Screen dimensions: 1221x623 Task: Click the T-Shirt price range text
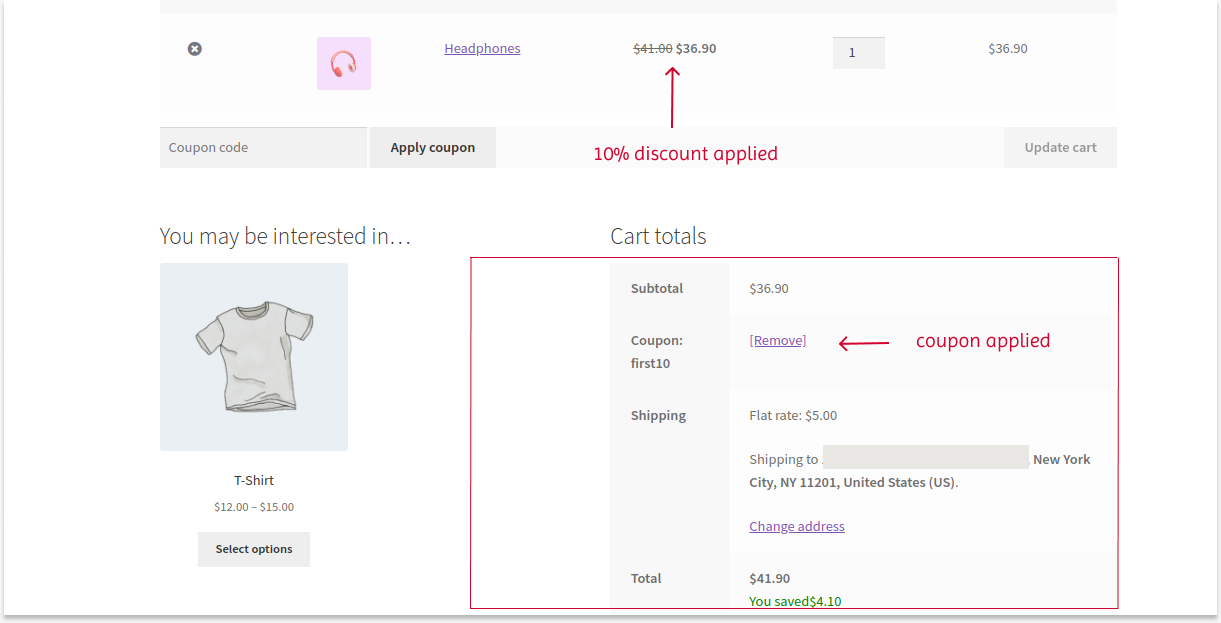[x=253, y=507]
